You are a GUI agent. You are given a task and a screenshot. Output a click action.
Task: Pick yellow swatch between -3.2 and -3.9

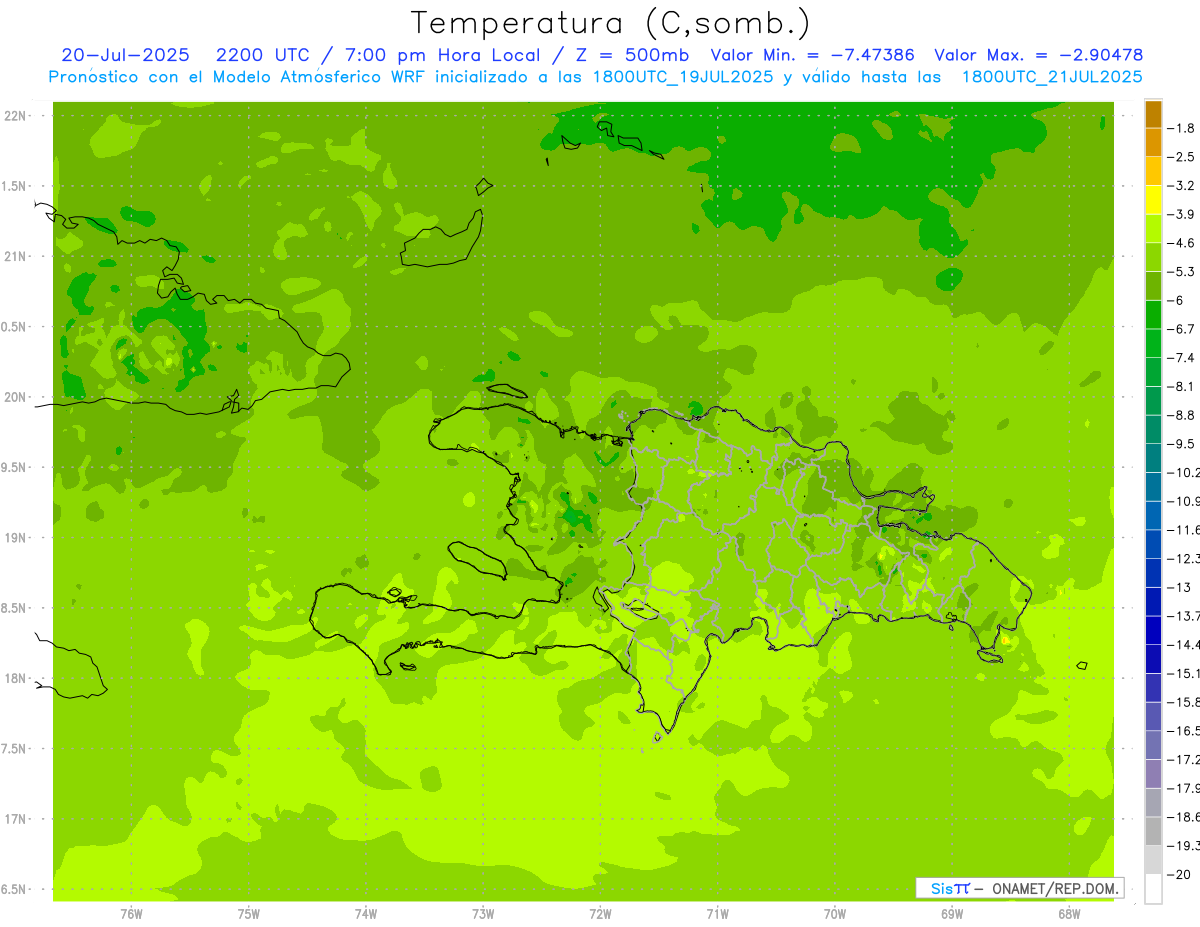tap(1153, 200)
